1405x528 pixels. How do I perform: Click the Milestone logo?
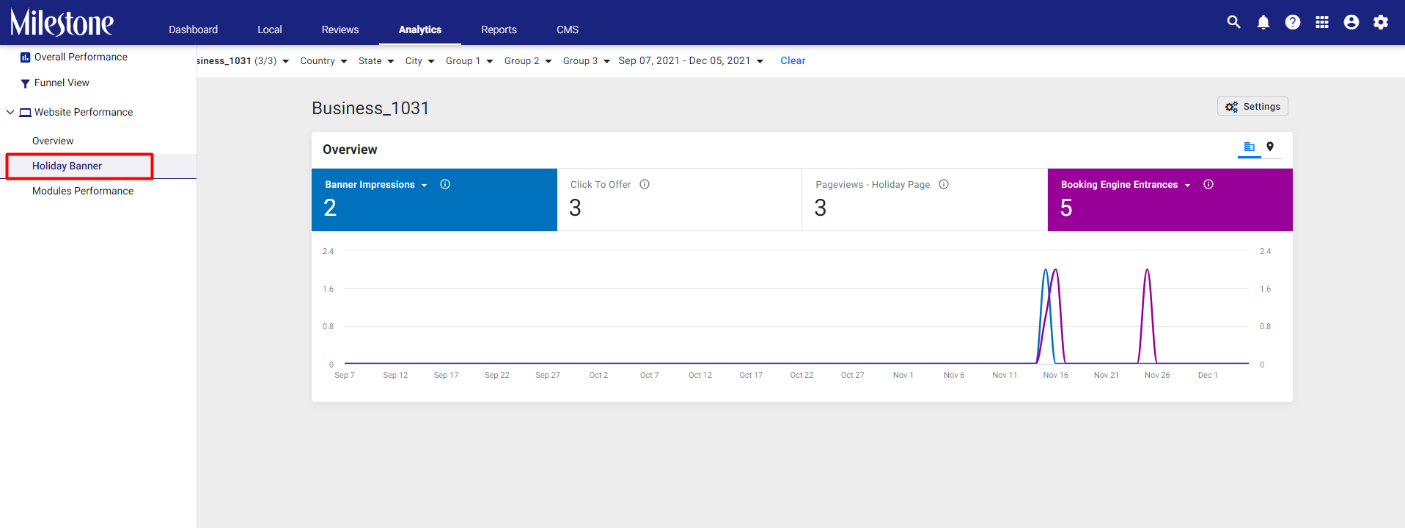tap(62, 22)
